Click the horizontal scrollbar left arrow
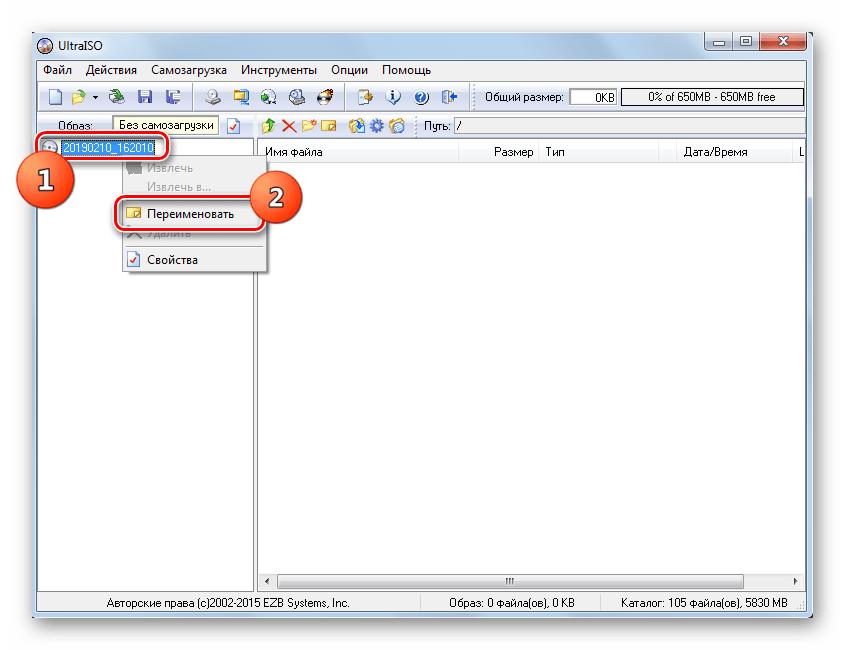This screenshot has width=845, height=650. 267,581
